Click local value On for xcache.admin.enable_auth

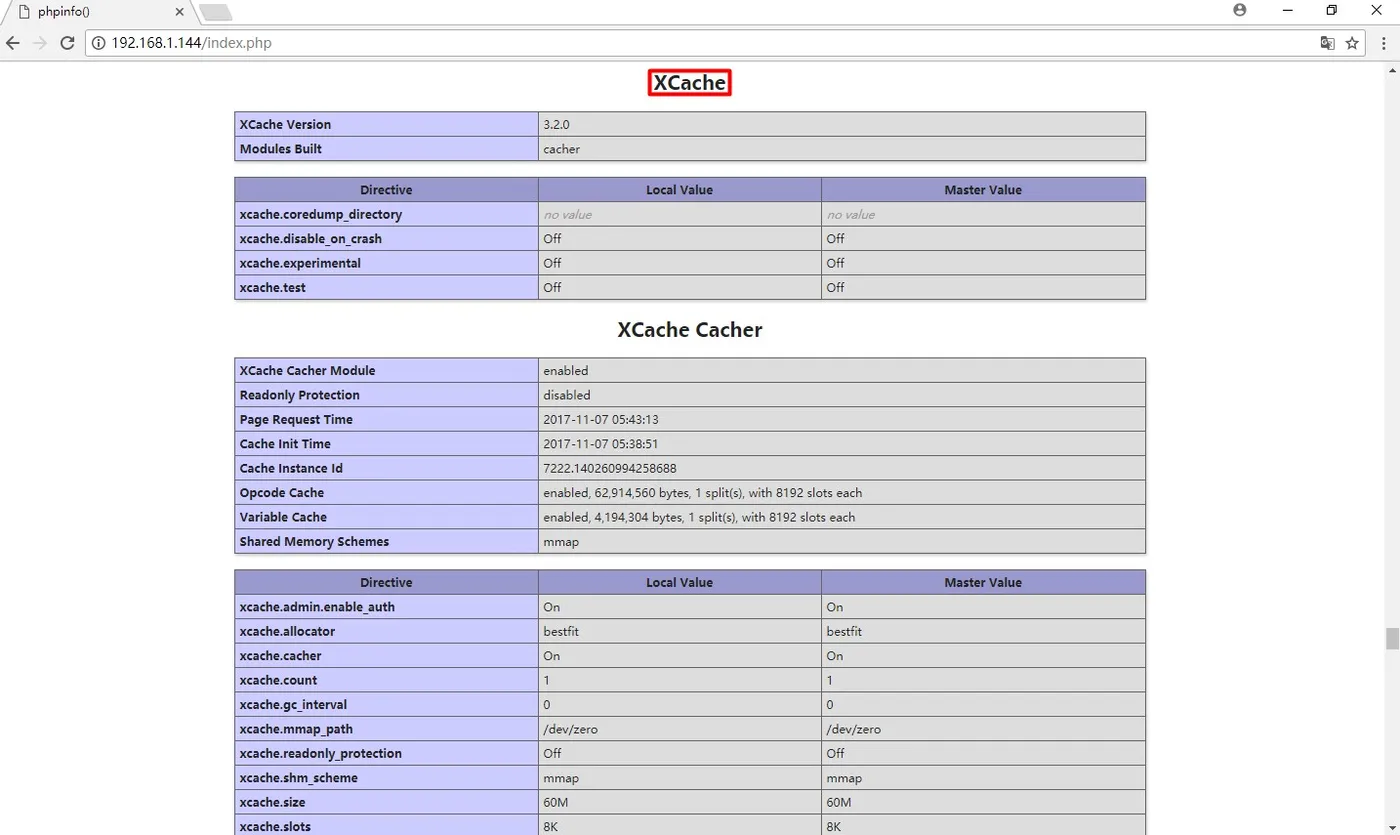pos(552,607)
